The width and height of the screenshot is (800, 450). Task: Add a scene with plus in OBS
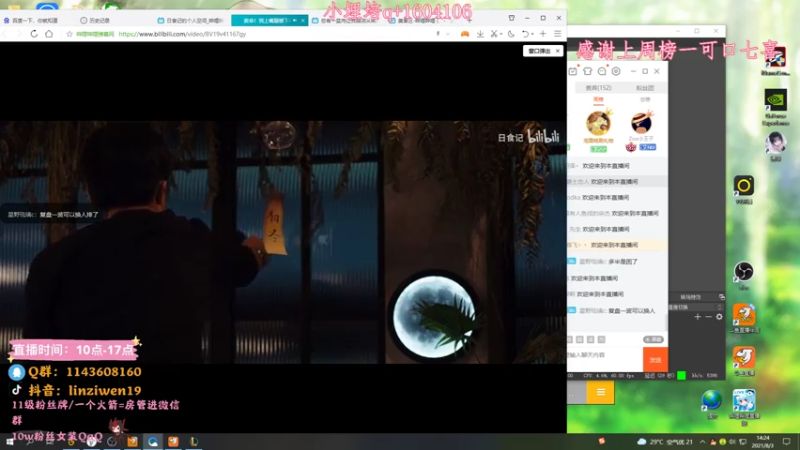point(697,317)
